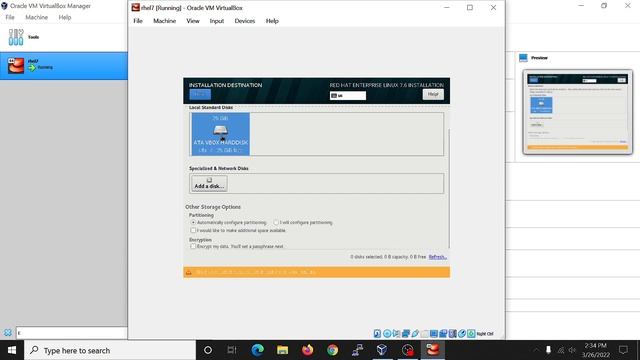Select the ATA VBOX HARDDISK disk tile

tap(220, 134)
